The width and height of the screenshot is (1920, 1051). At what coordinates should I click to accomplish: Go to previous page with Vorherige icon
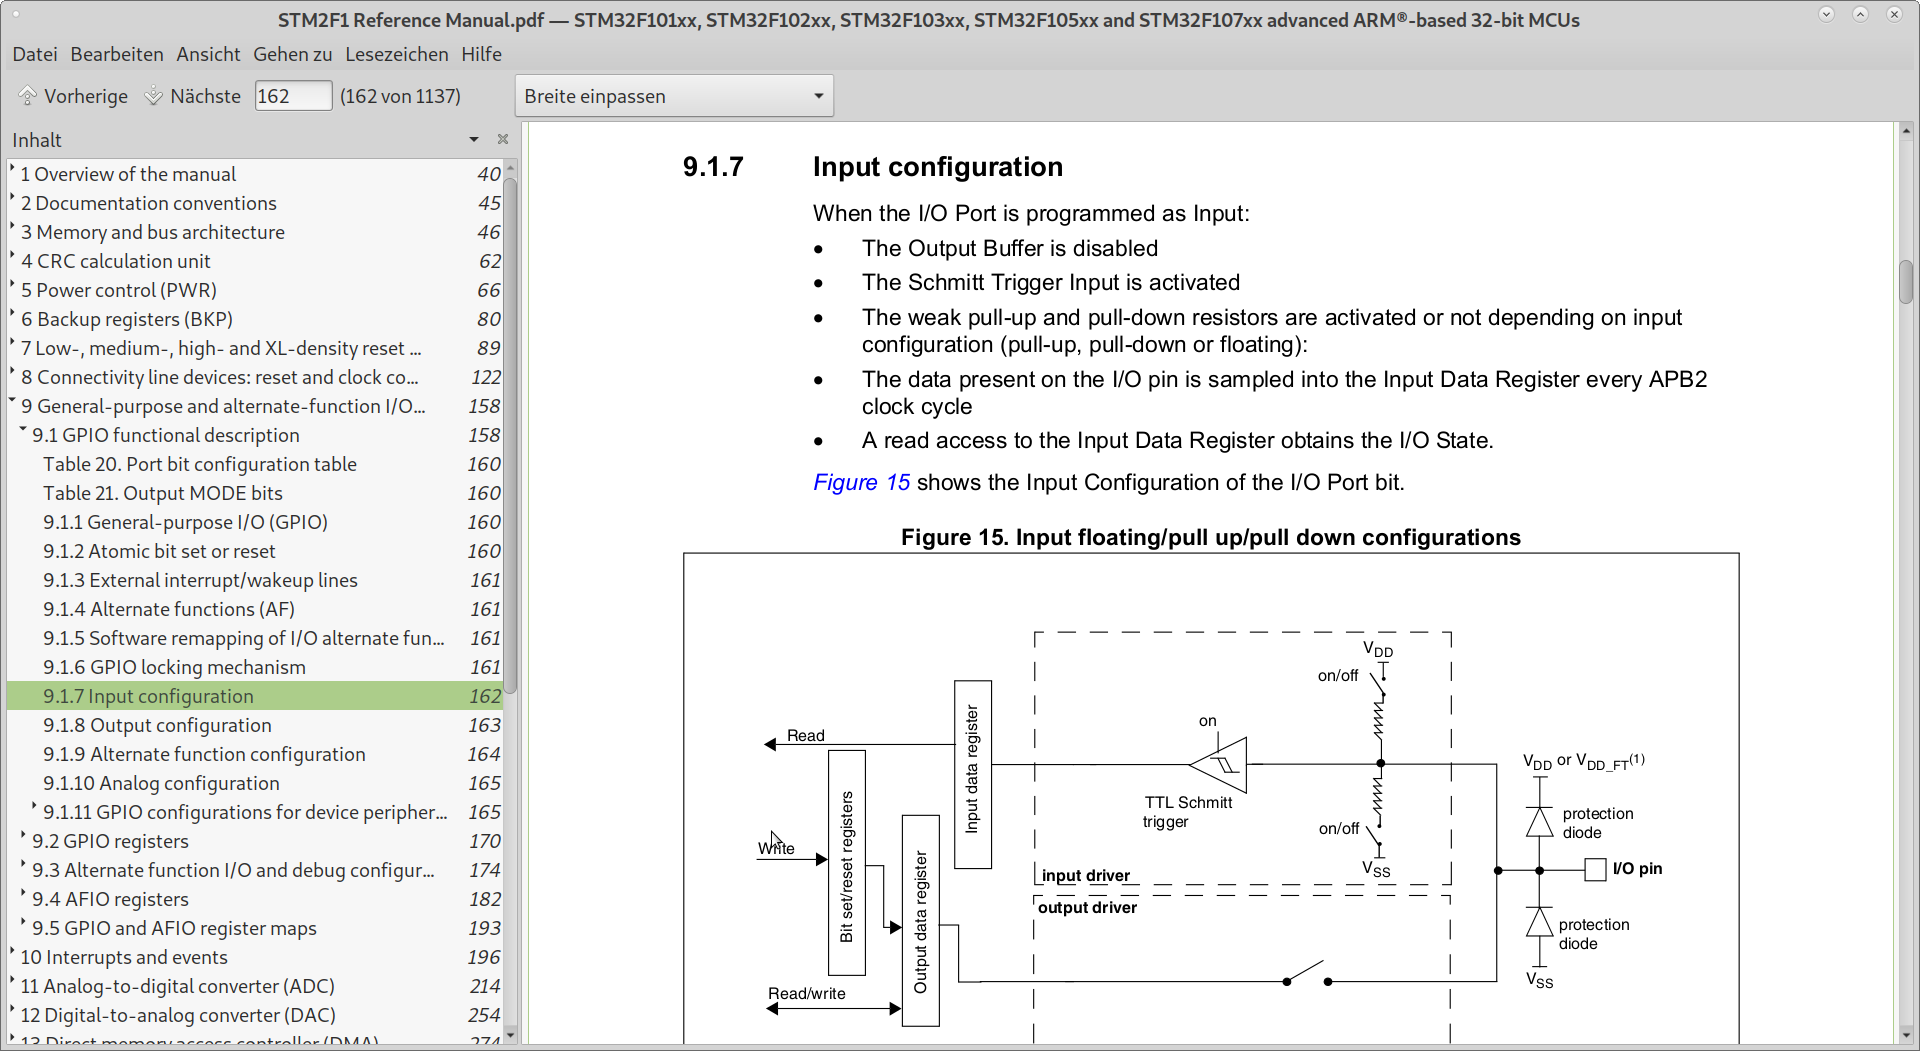point(27,96)
